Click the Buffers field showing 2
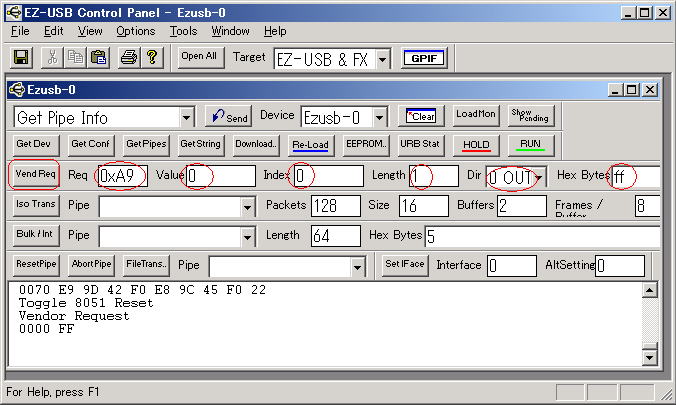This screenshot has width=676, height=405. [x=522, y=206]
